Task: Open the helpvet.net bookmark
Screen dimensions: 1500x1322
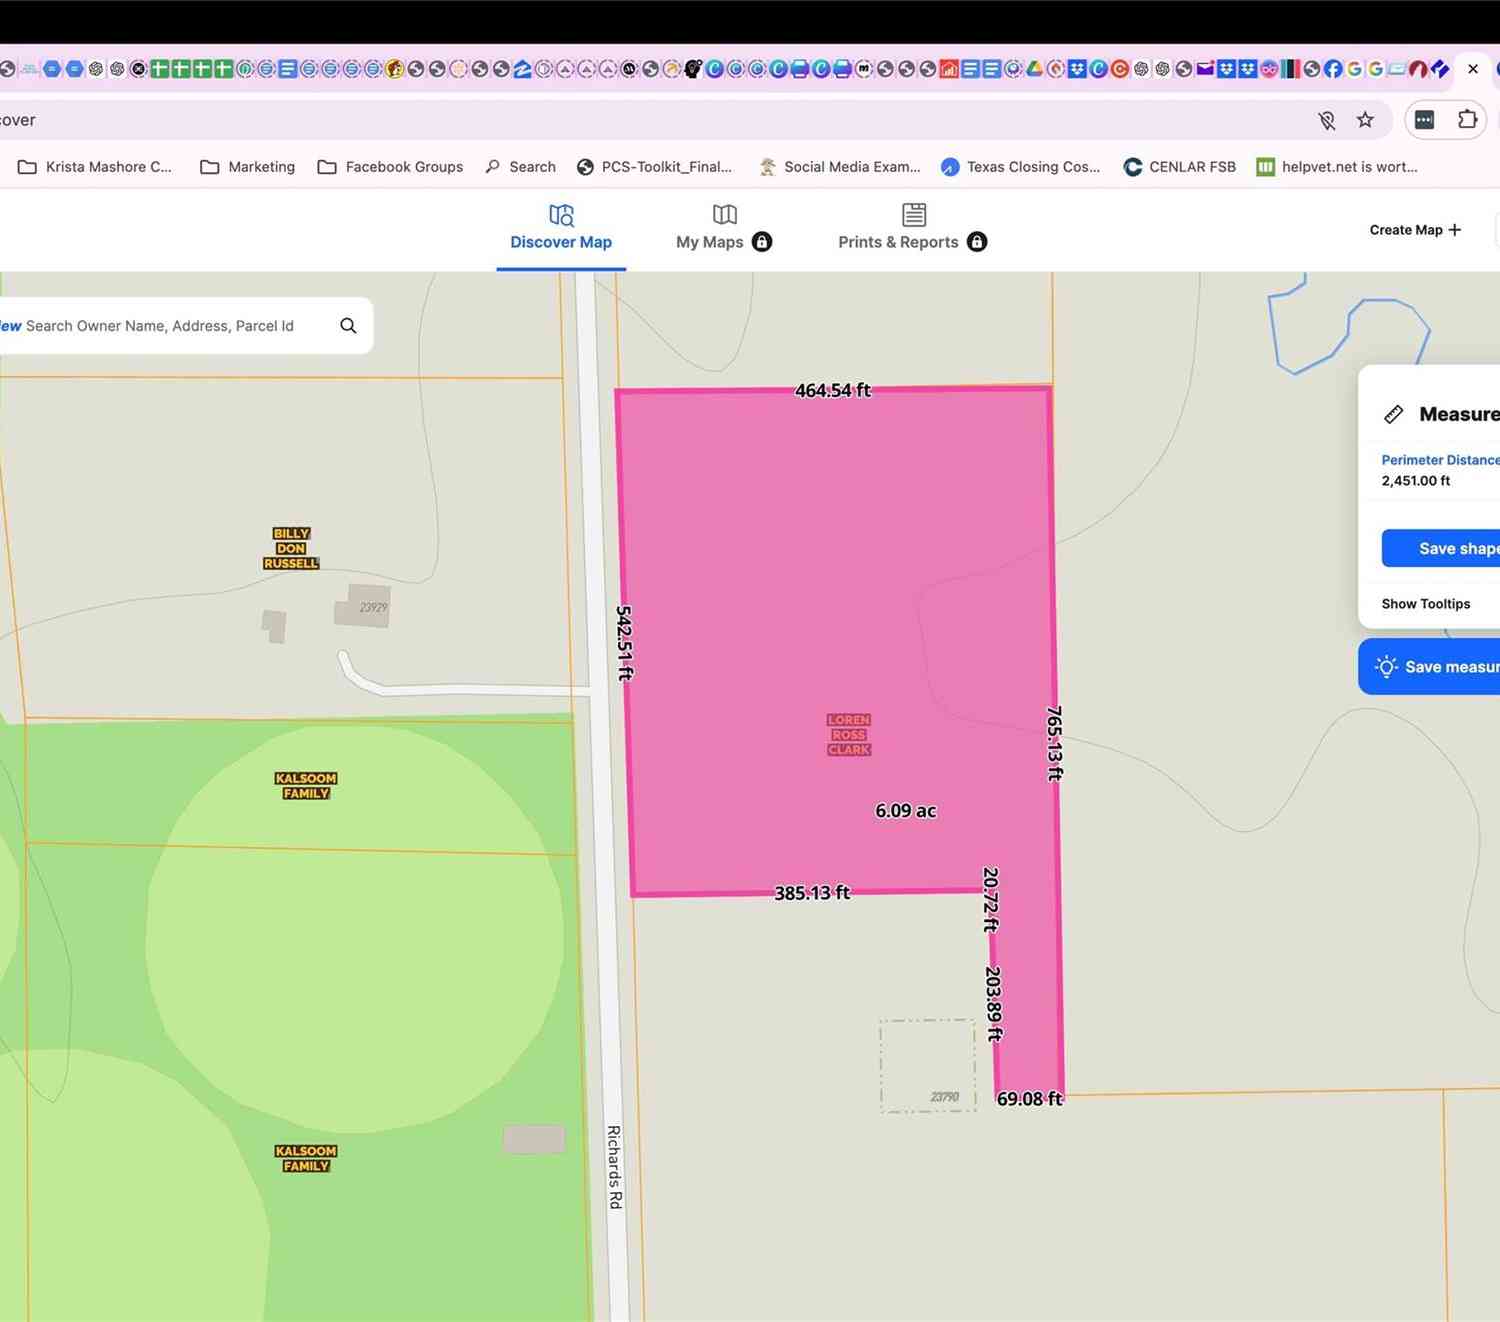Action: [x=1337, y=167]
